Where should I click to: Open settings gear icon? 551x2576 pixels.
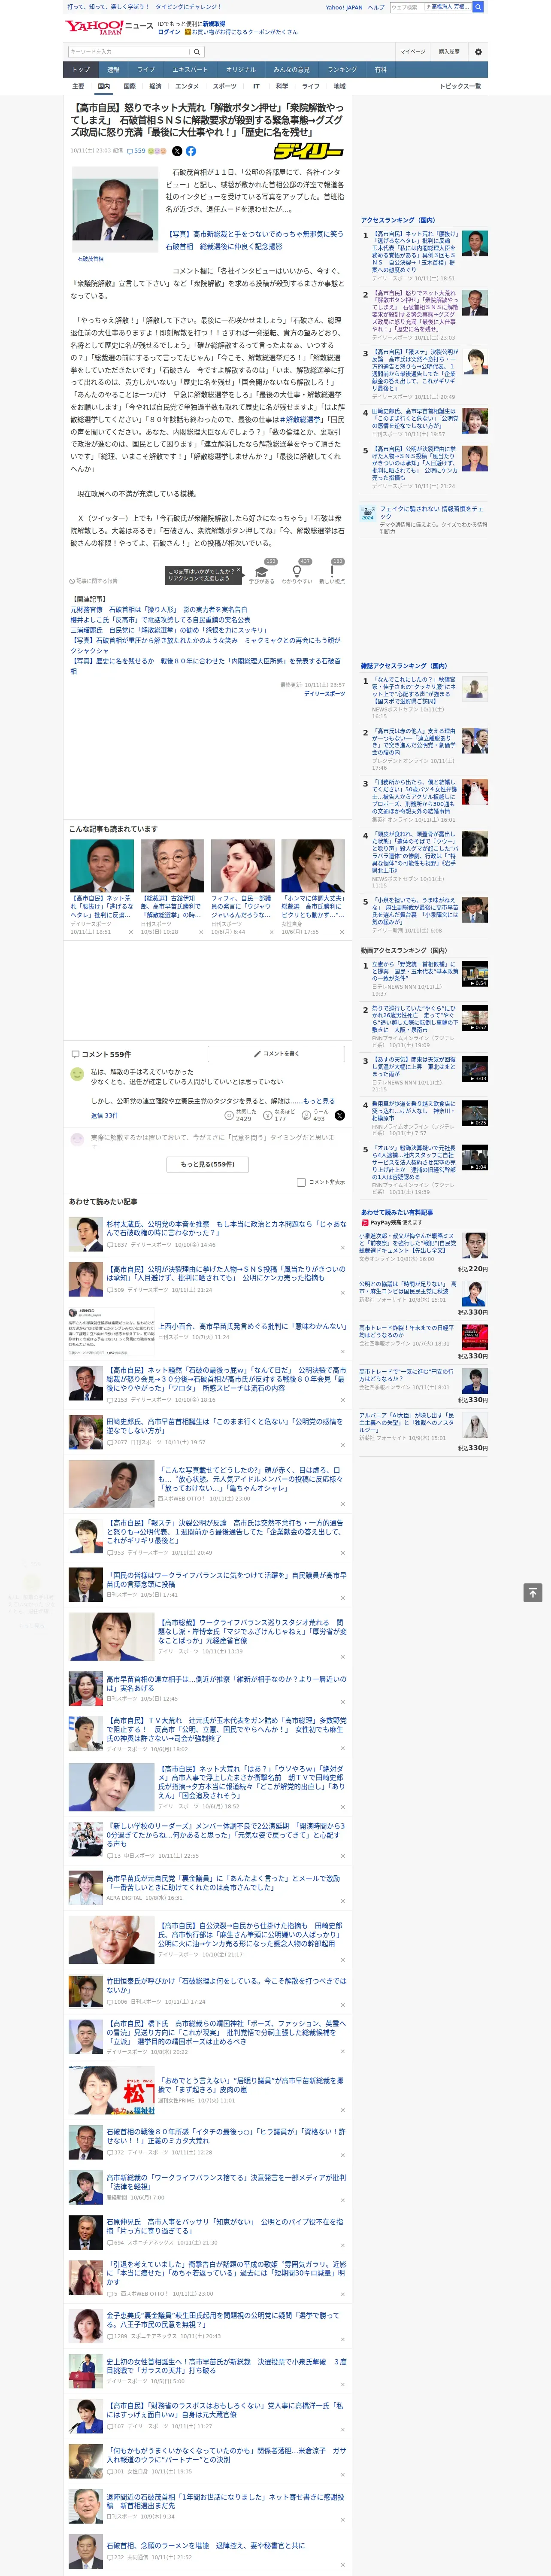(x=478, y=52)
